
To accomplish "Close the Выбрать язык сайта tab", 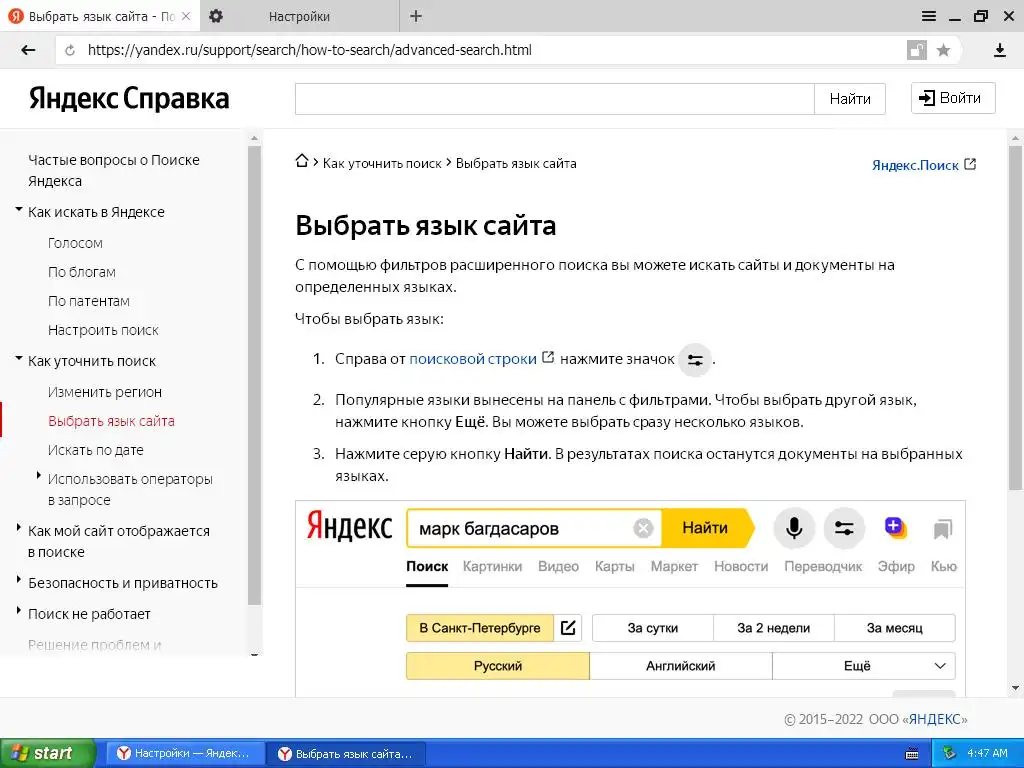I will click(x=186, y=16).
